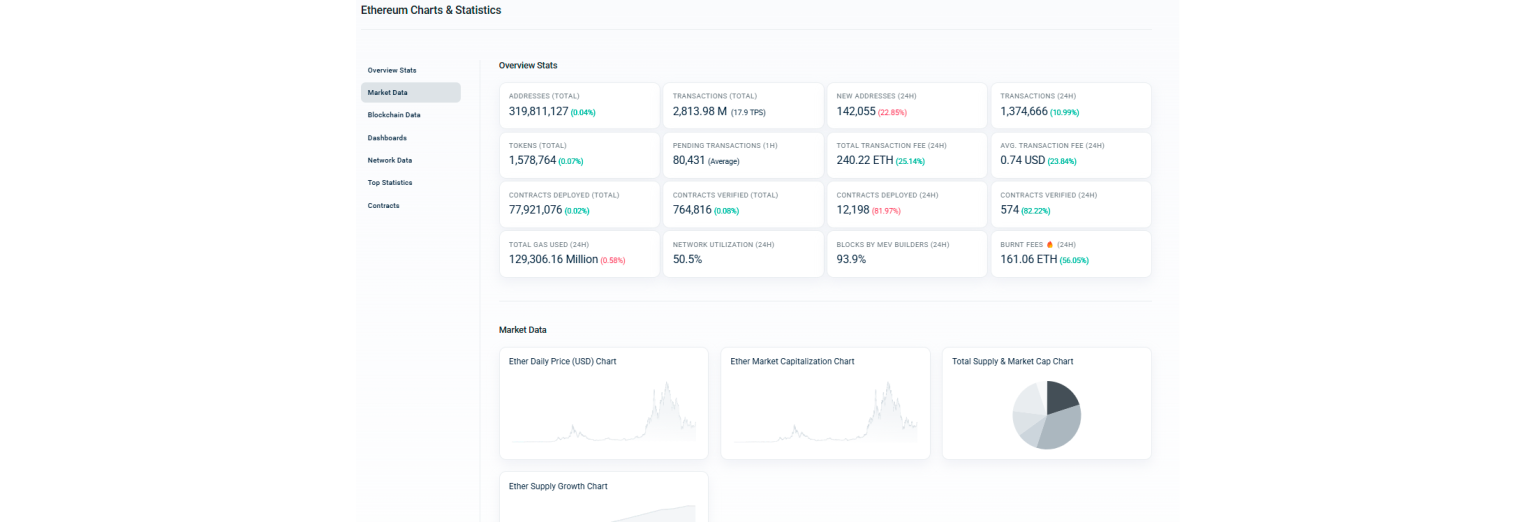Click Transactions (24H) value 1,374,666

click(1024, 111)
